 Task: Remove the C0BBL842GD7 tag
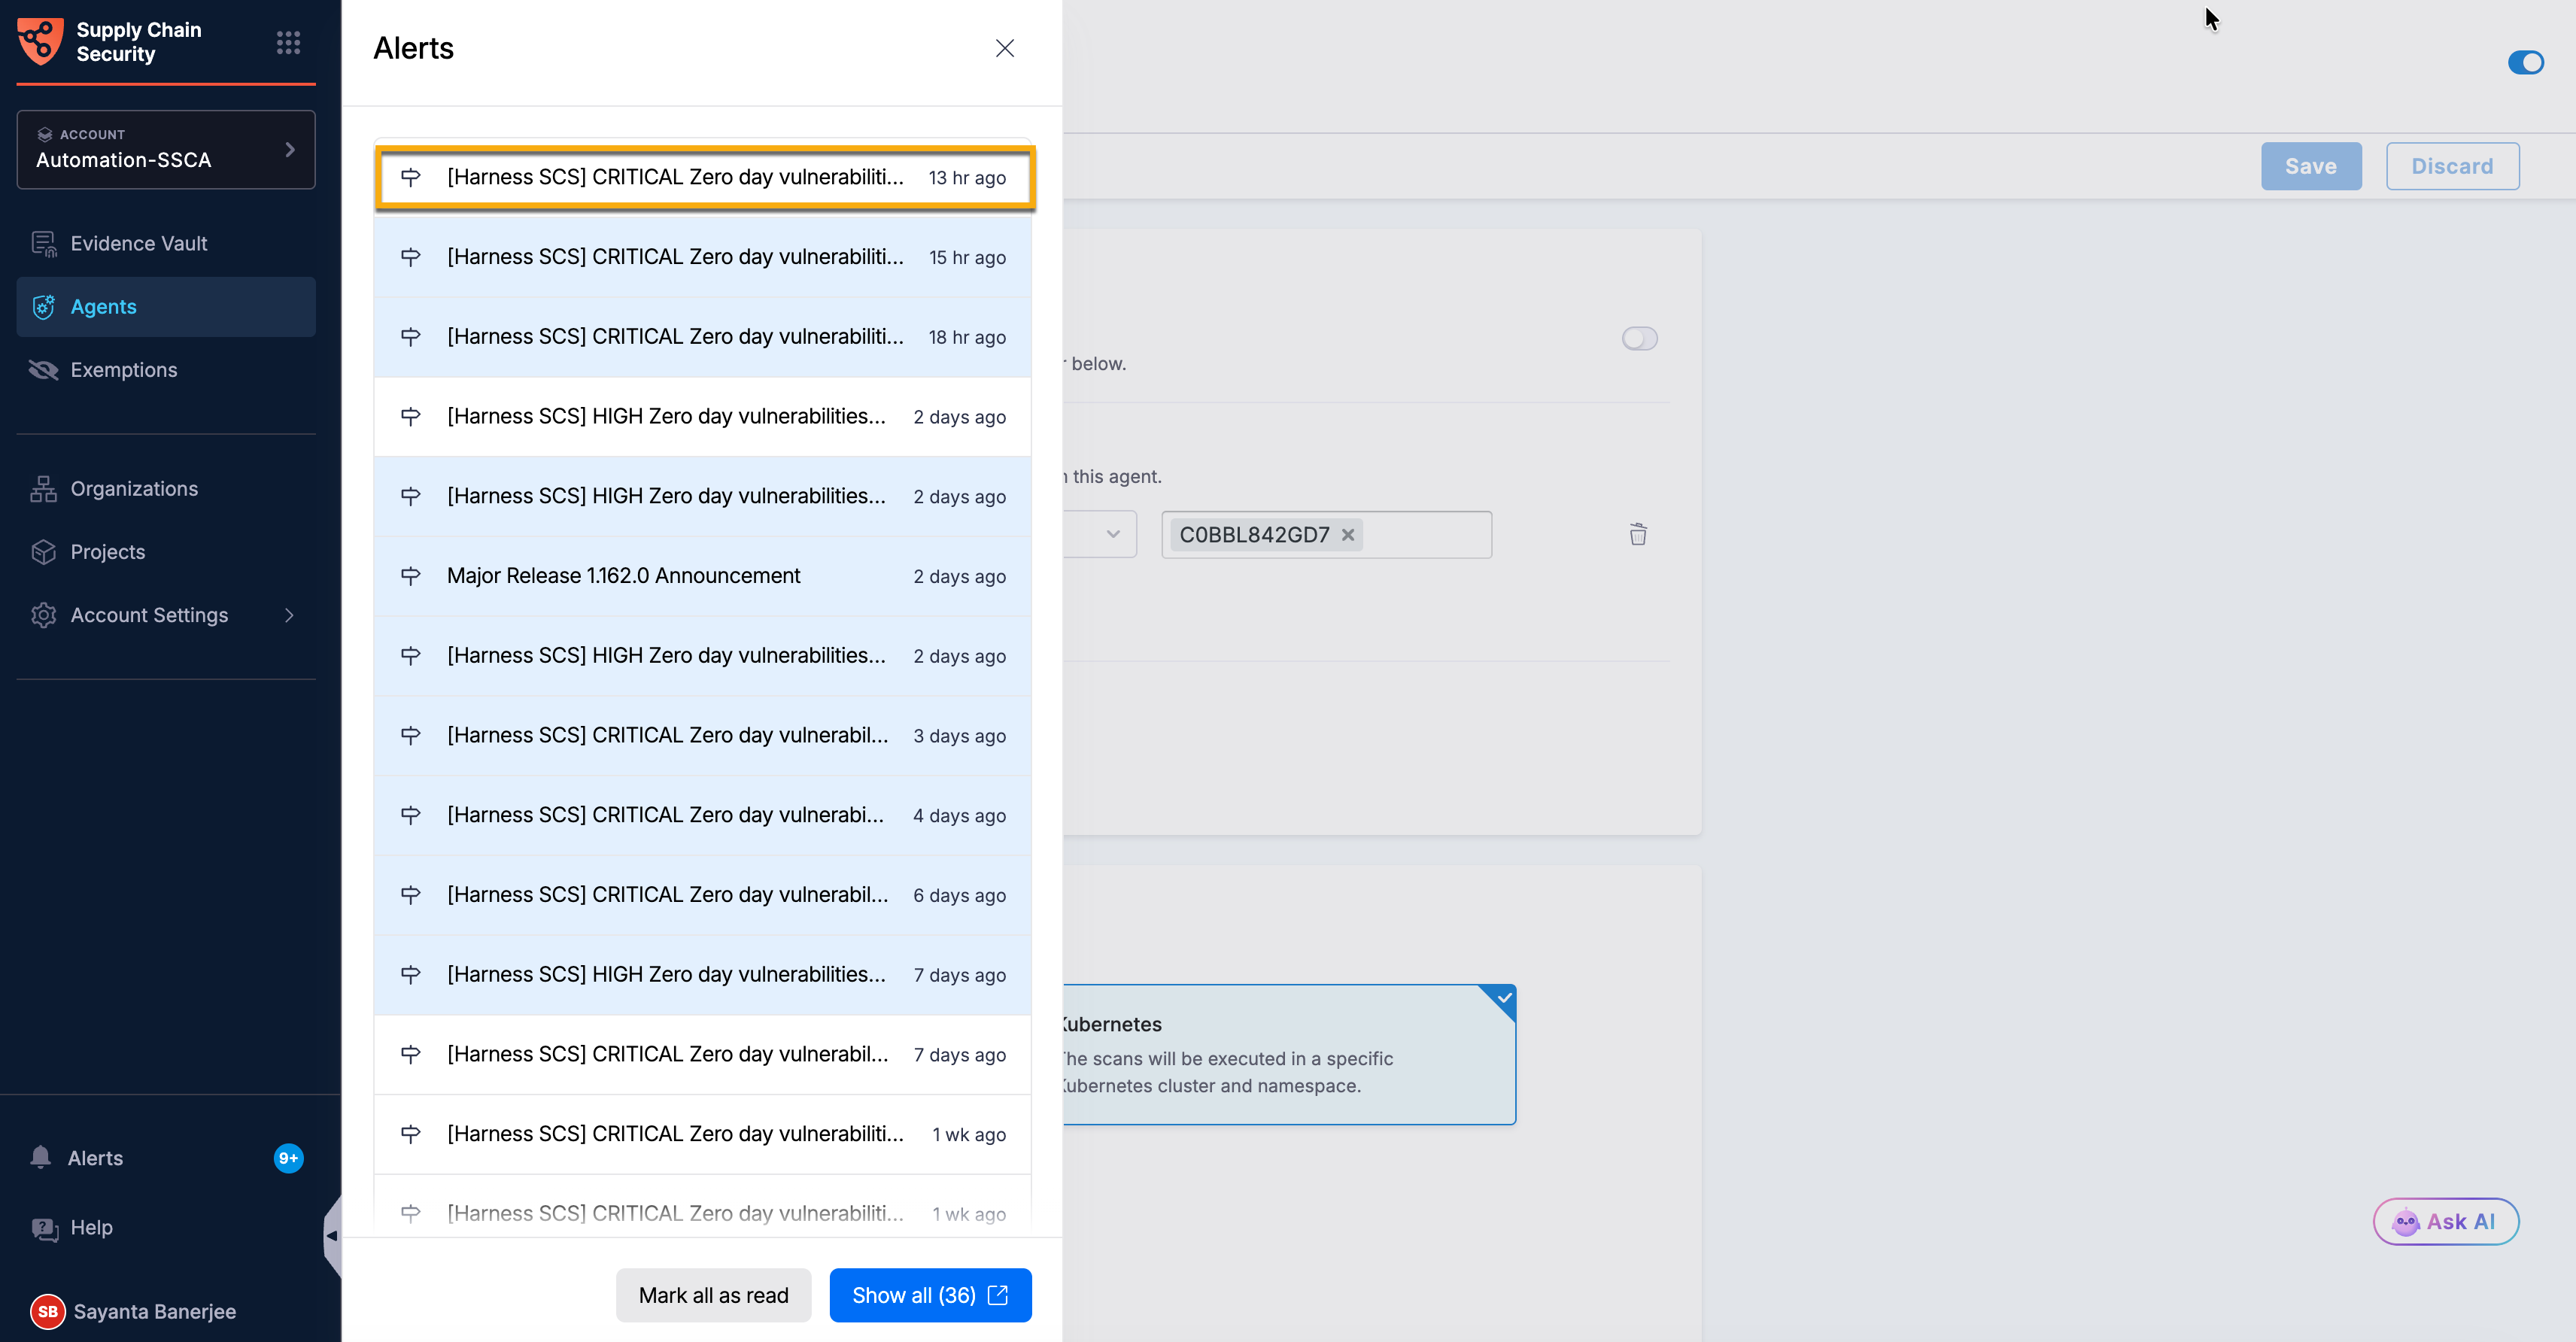[1348, 535]
